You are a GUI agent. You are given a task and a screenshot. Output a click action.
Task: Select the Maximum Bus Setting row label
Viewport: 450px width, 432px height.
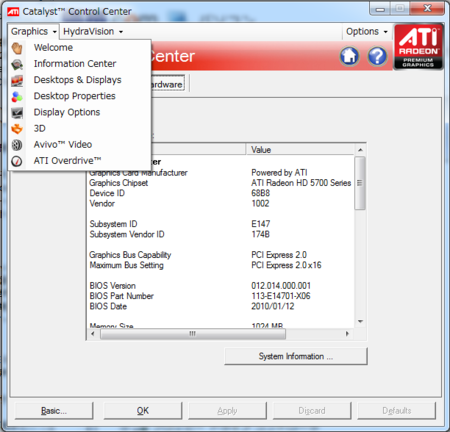127,265
